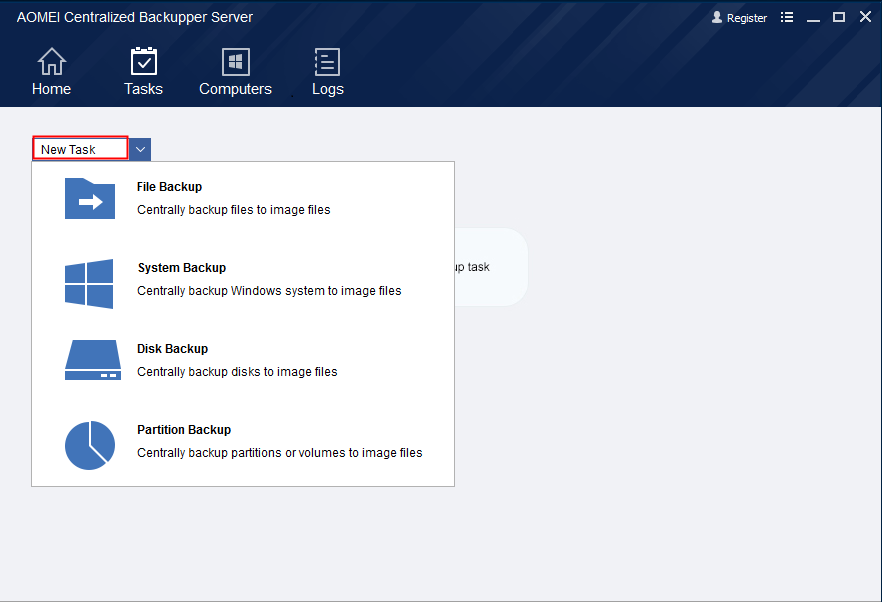882x602 pixels.
Task: Click the AOMEI Centralized Backupper Server title
Action: click(134, 17)
